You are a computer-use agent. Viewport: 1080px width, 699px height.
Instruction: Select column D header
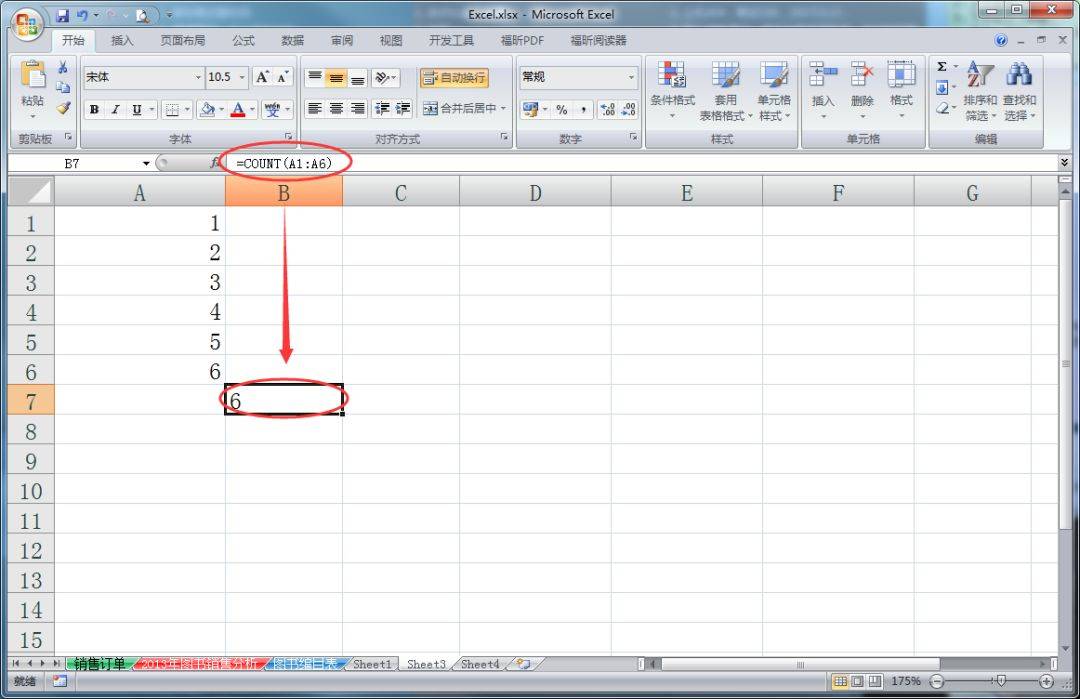pyautogui.click(x=535, y=192)
